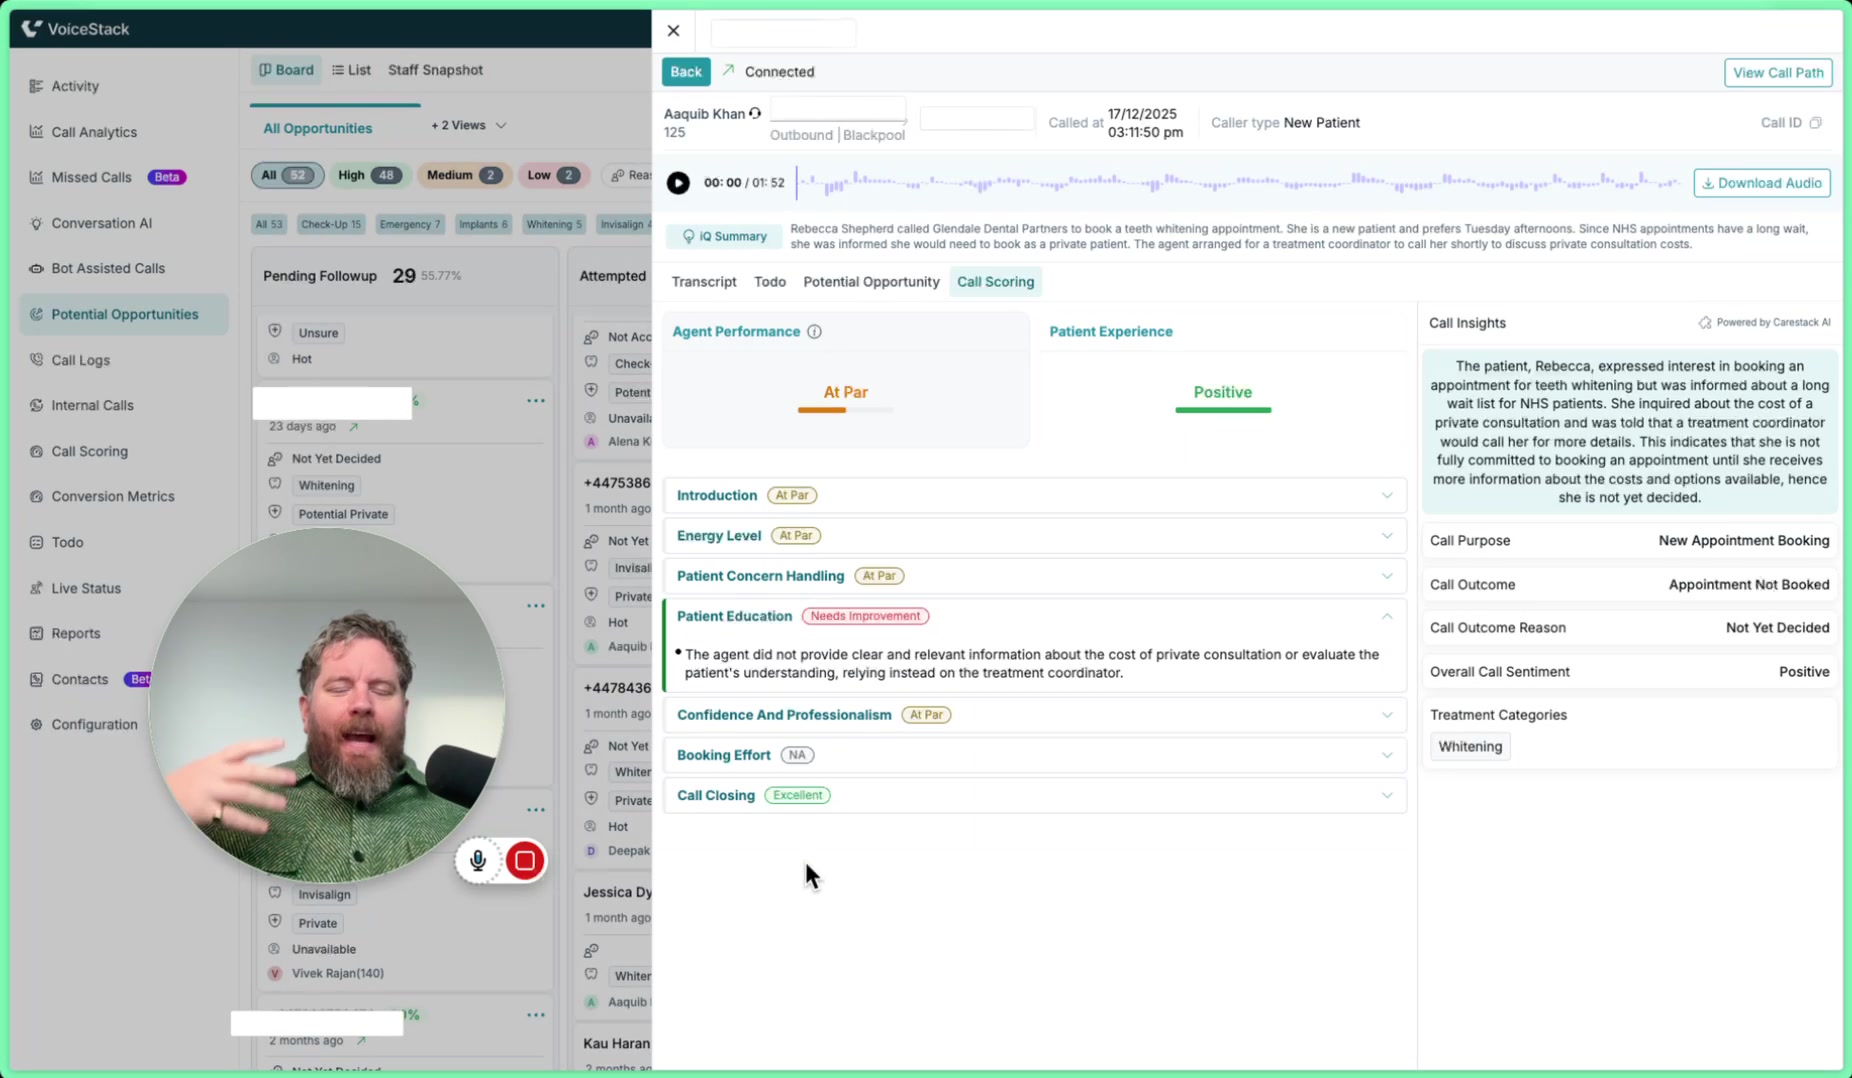Open Configuration from the sidebar
1852x1078 pixels.
[94, 724]
